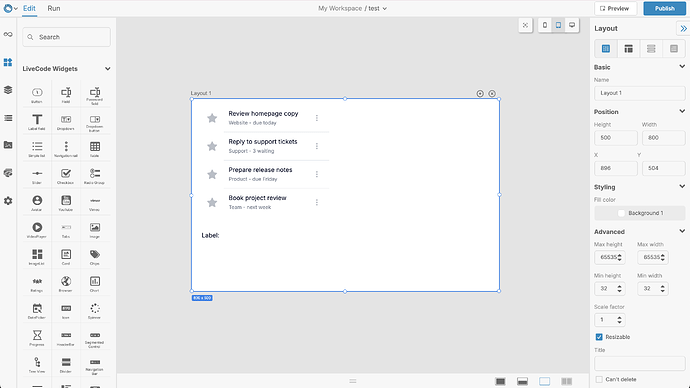Image resolution: width=690 pixels, height=388 pixels.
Task: Collapse the Styling section
Action: (682, 187)
